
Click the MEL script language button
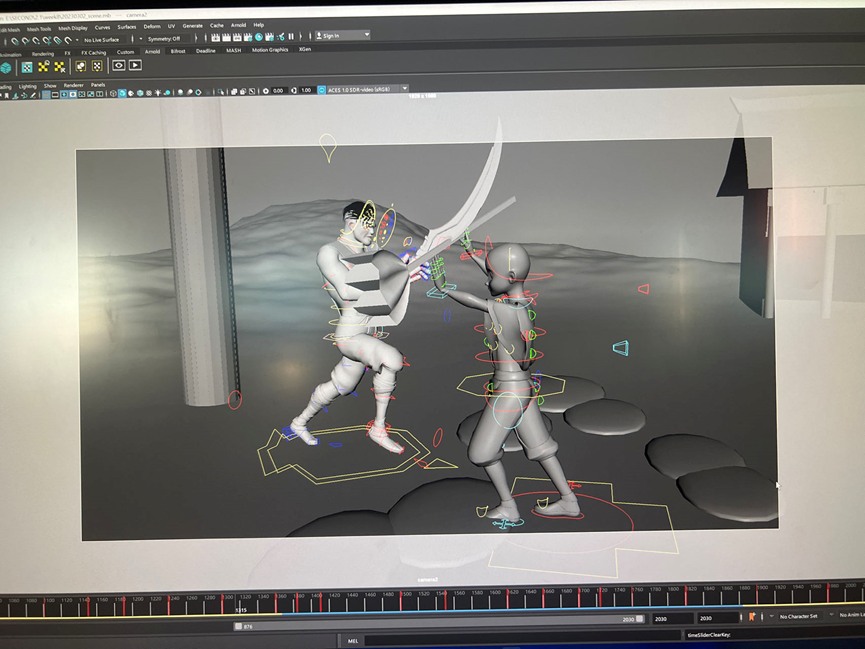click(353, 641)
